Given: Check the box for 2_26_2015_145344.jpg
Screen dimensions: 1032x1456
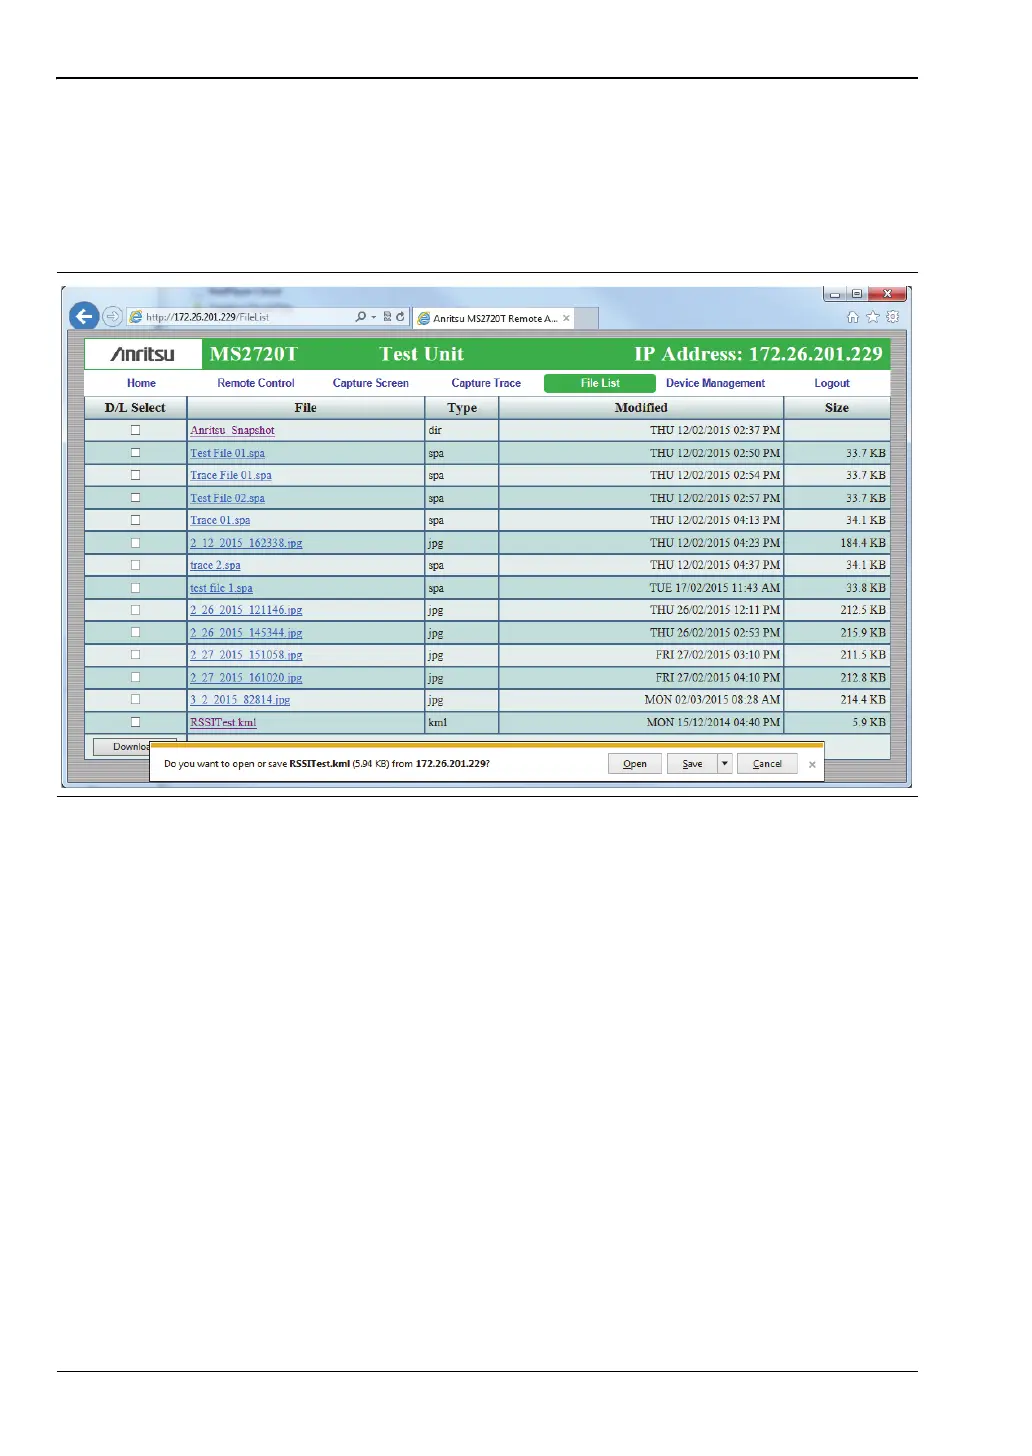Looking at the screenshot, I should pos(135,632).
